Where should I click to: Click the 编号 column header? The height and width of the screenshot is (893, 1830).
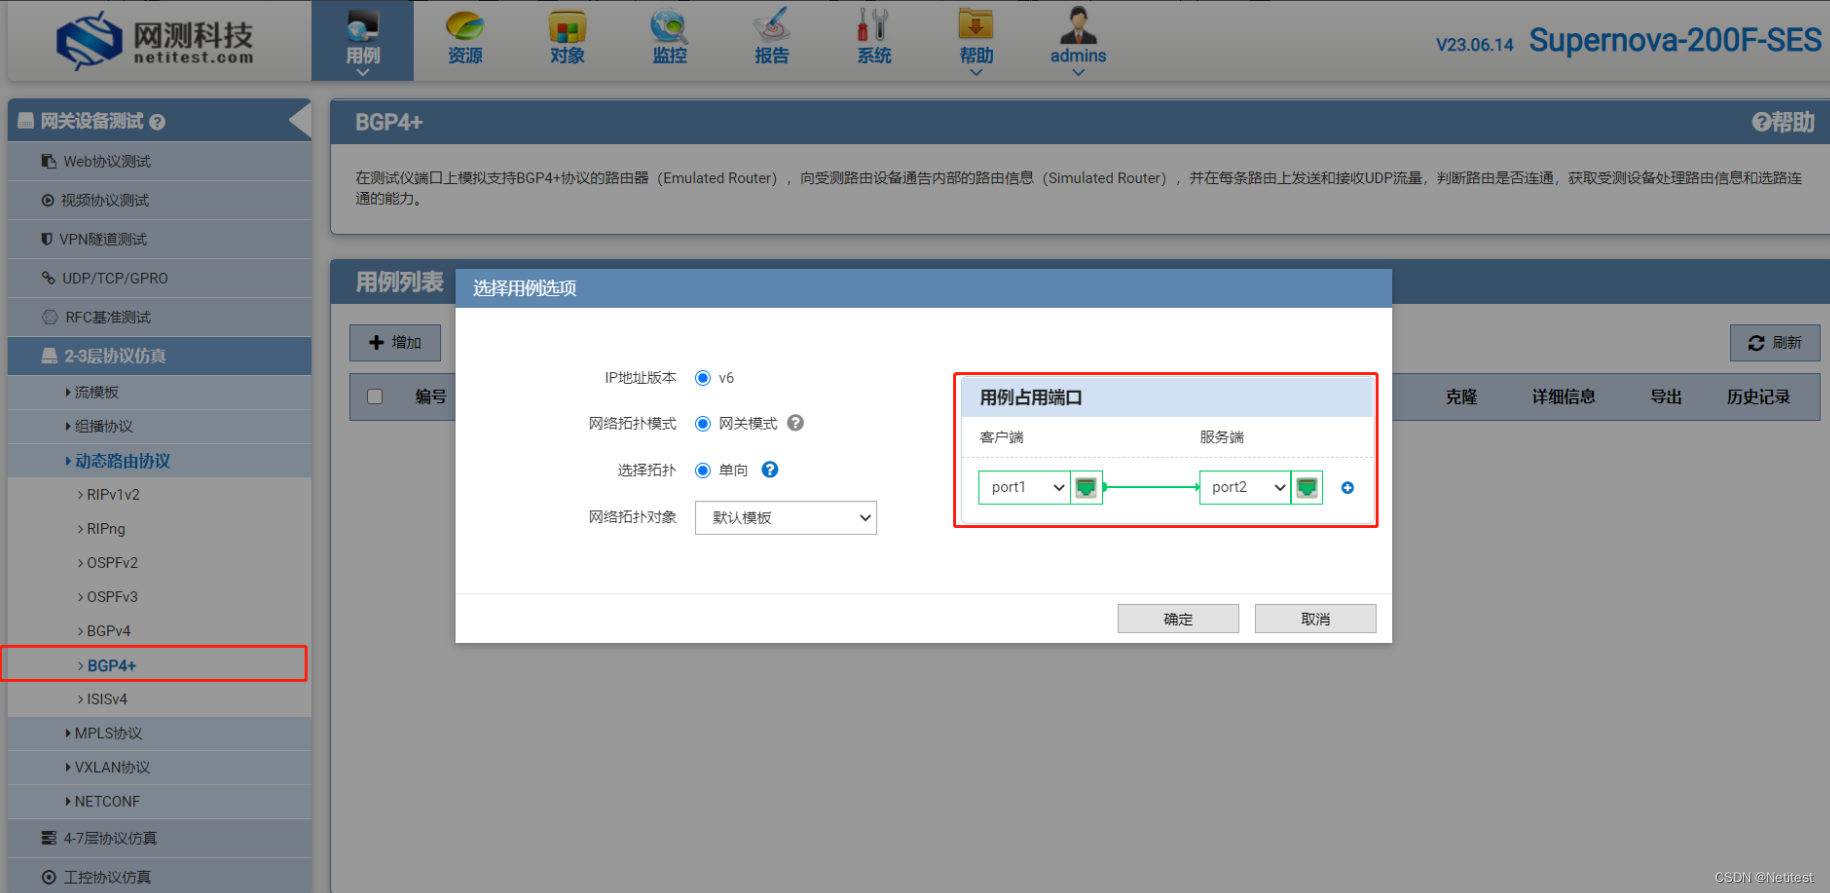pos(431,397)
